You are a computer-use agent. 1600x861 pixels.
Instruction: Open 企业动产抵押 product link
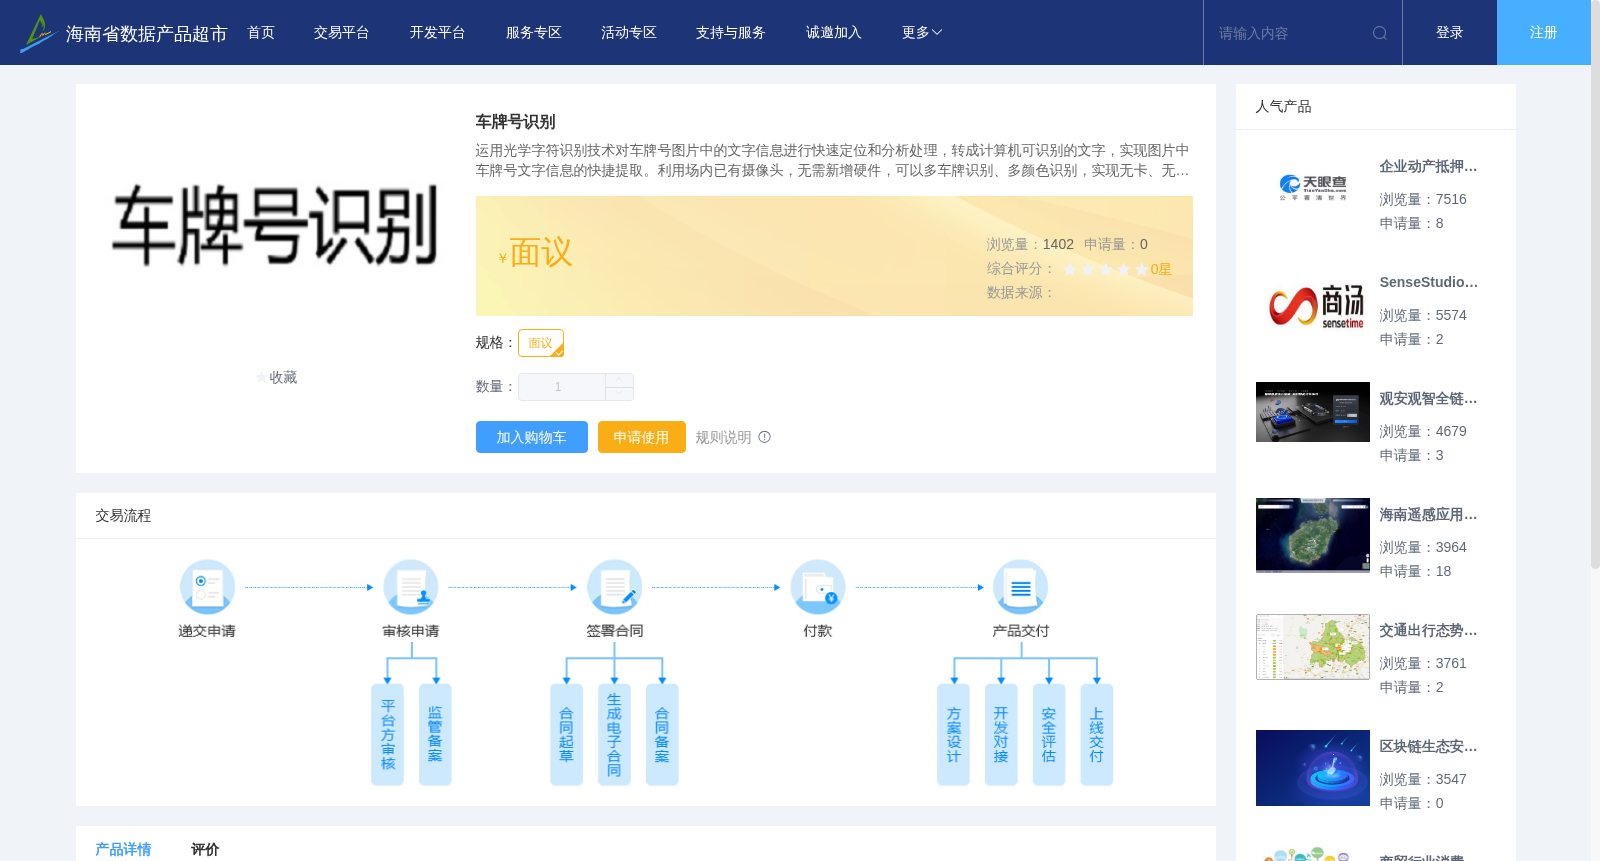(x=1428, y=167)
